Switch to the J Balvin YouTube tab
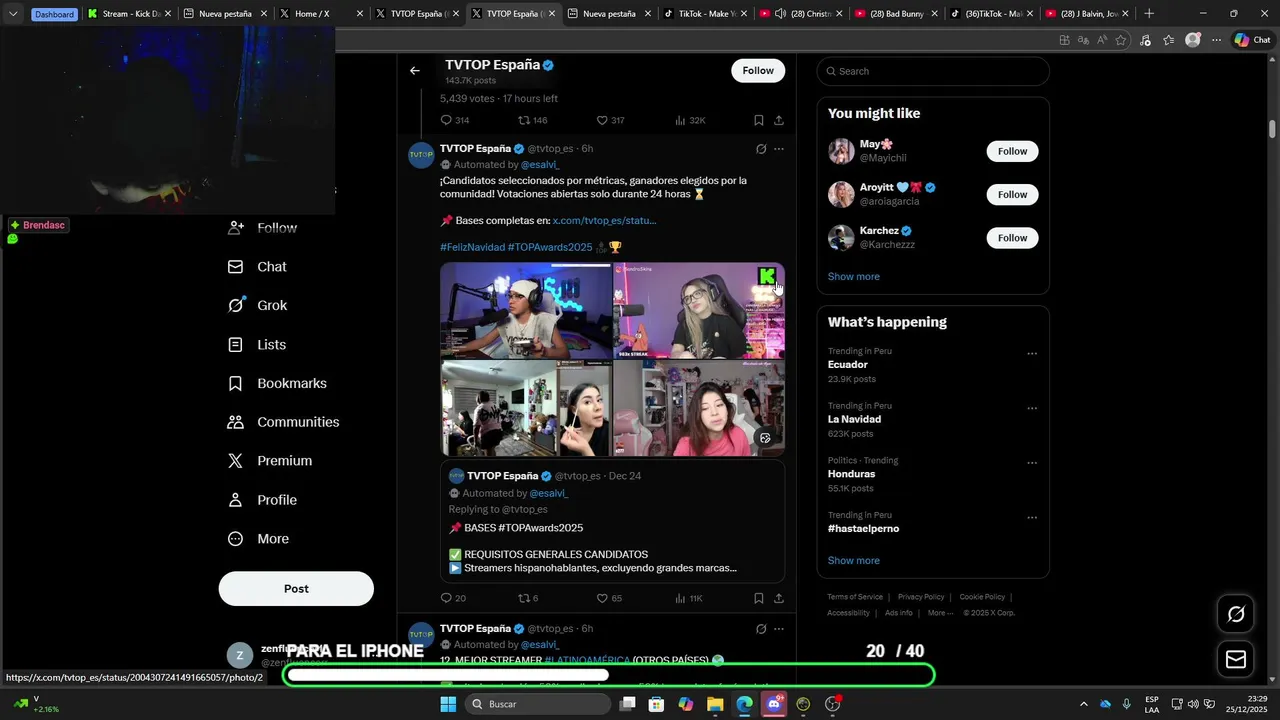Viewport: 1280px width, 720px height. click(1087, 14)
